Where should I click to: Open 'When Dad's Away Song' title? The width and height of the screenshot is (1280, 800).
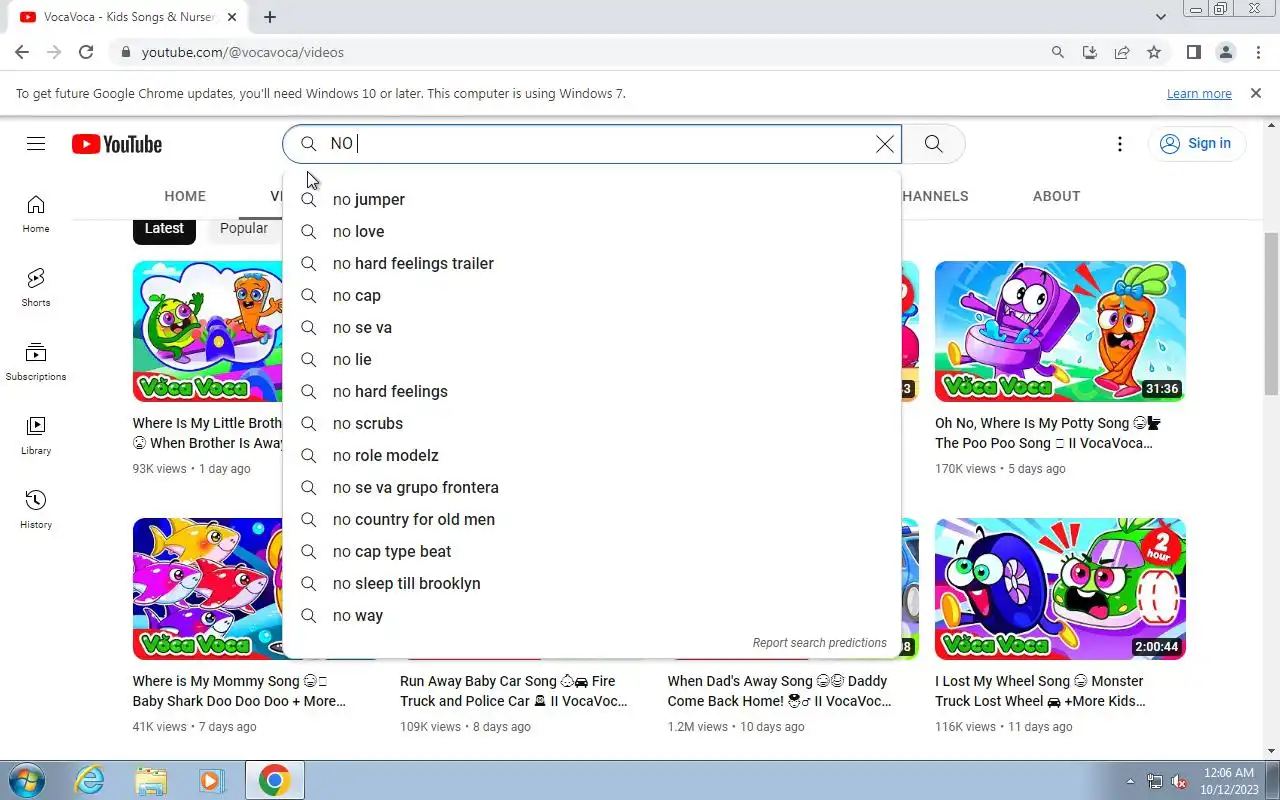[779, 691]
